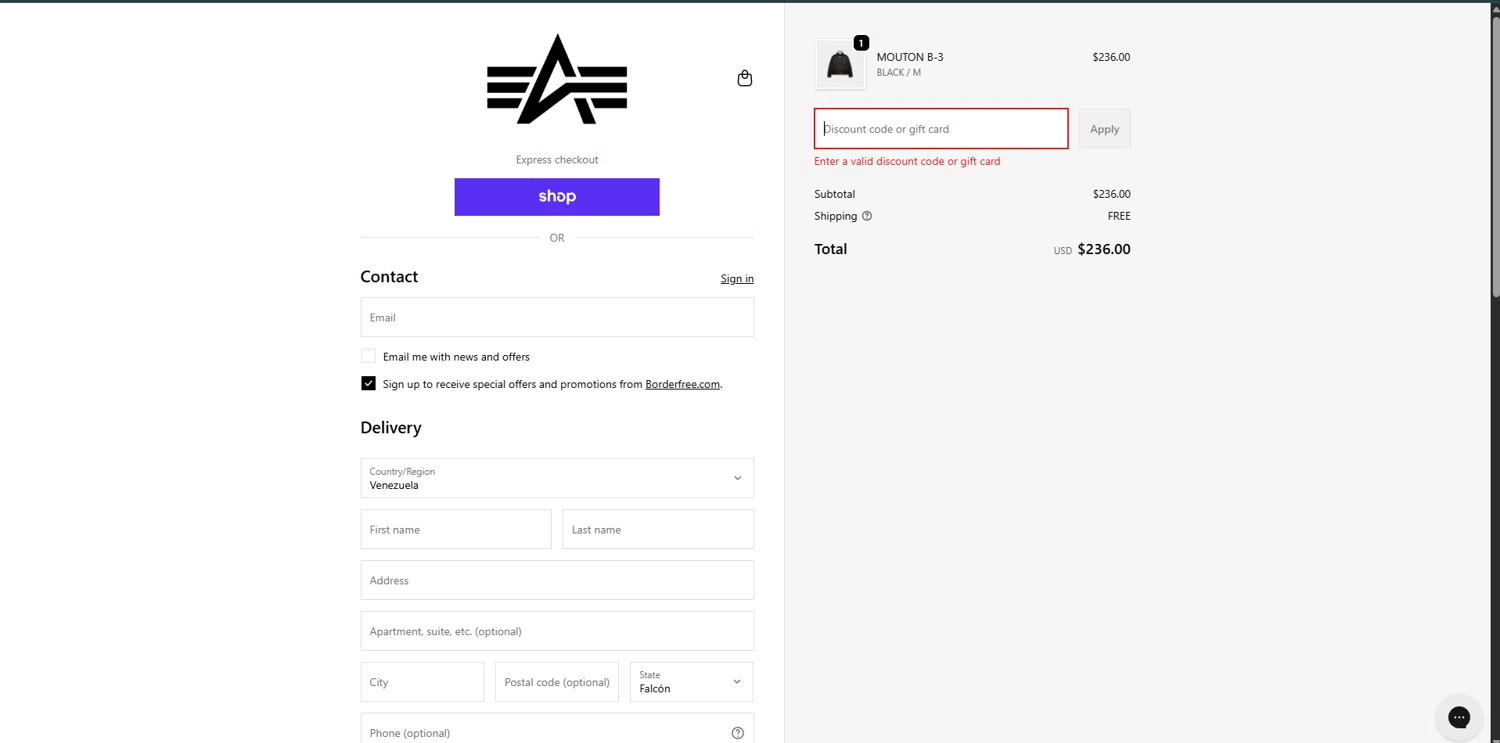The height and width of the screenshot is (743, 1500).
Task: Click the Alpha Industries logo
Action: point(557,80)
